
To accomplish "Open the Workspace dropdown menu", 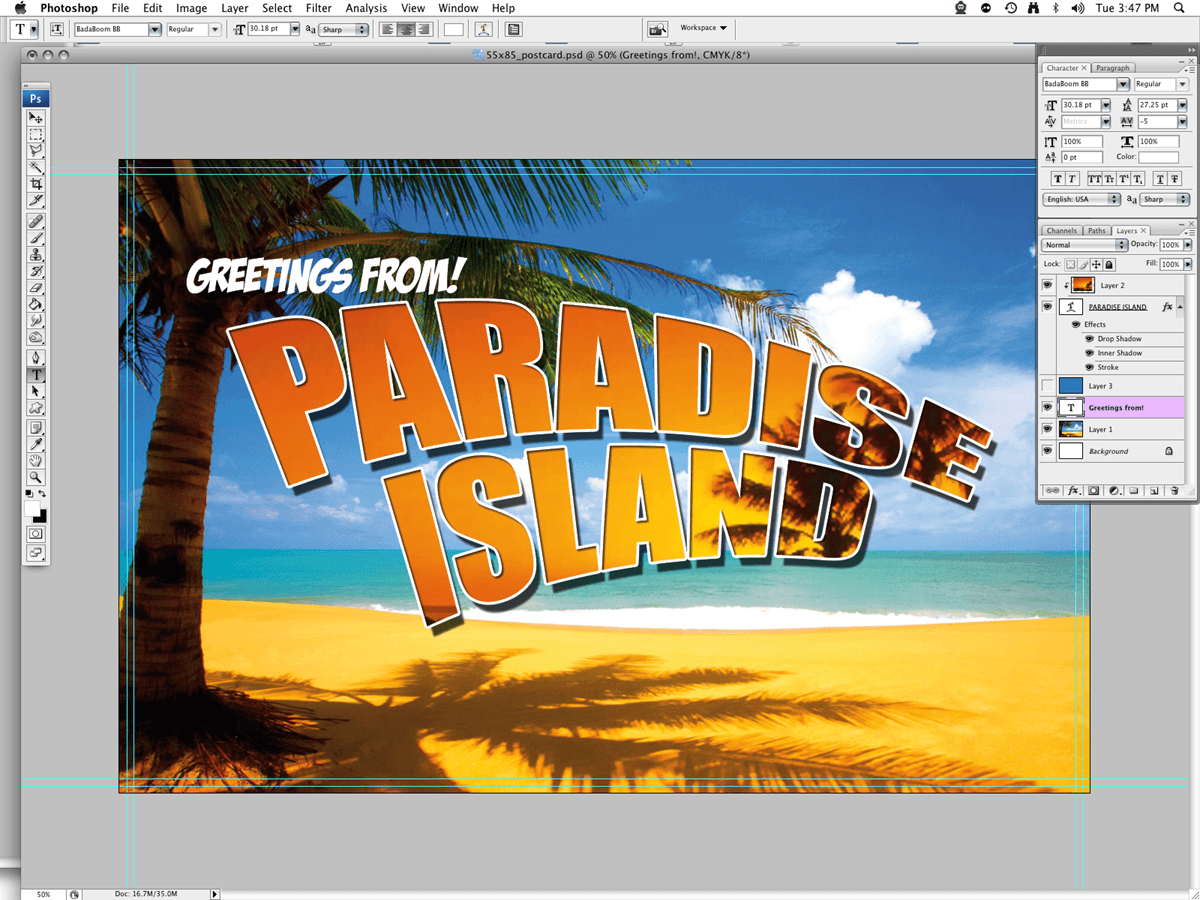I will tap(704, 28).
